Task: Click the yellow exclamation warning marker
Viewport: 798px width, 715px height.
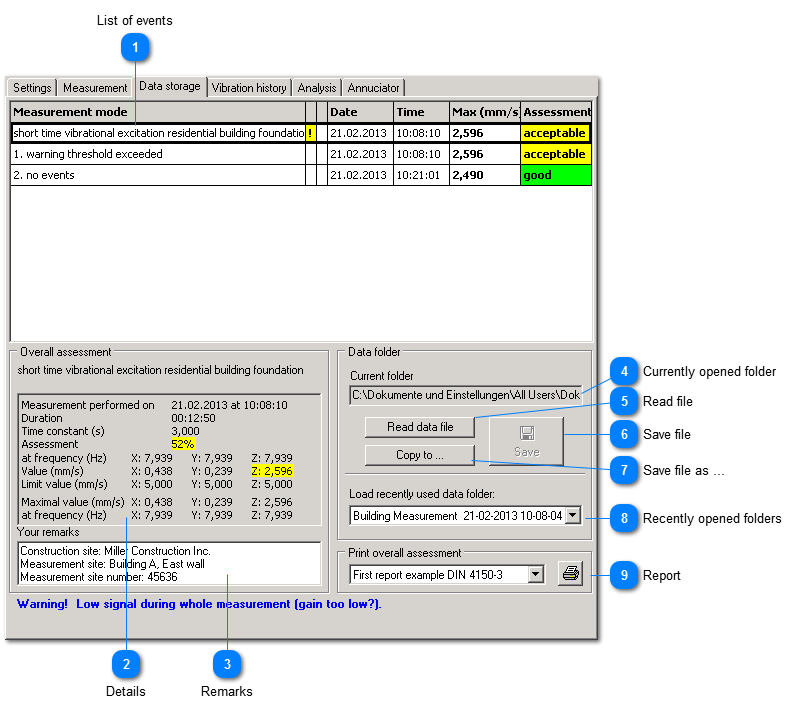Action: pyautogui.click(x=310, y=133)
